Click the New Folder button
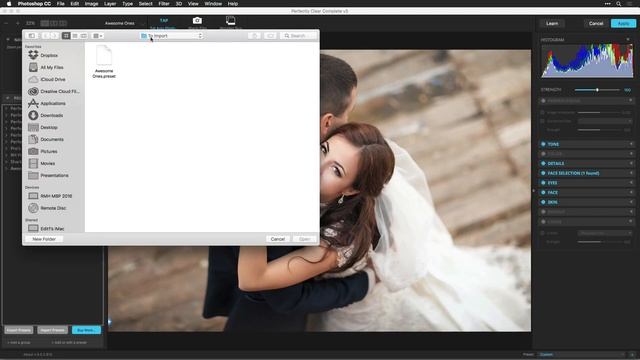Viewport: 640px width, 360px height. click(44, 239)
